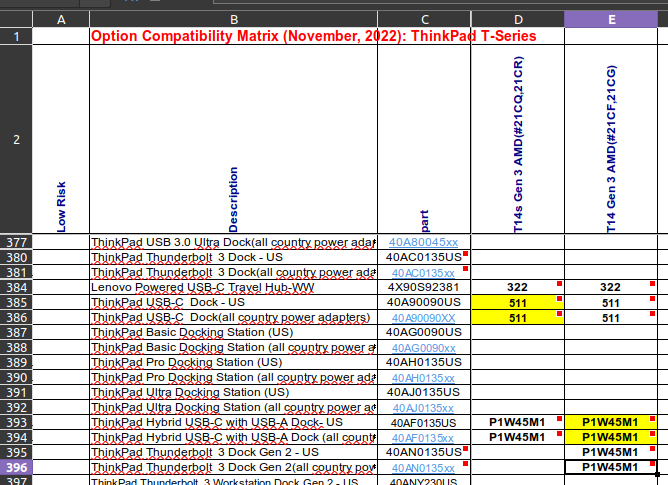The height and width of the screenshot is (485, 668).
Task: Select column E 511 cell in row 385
Action: pos(611,303)
